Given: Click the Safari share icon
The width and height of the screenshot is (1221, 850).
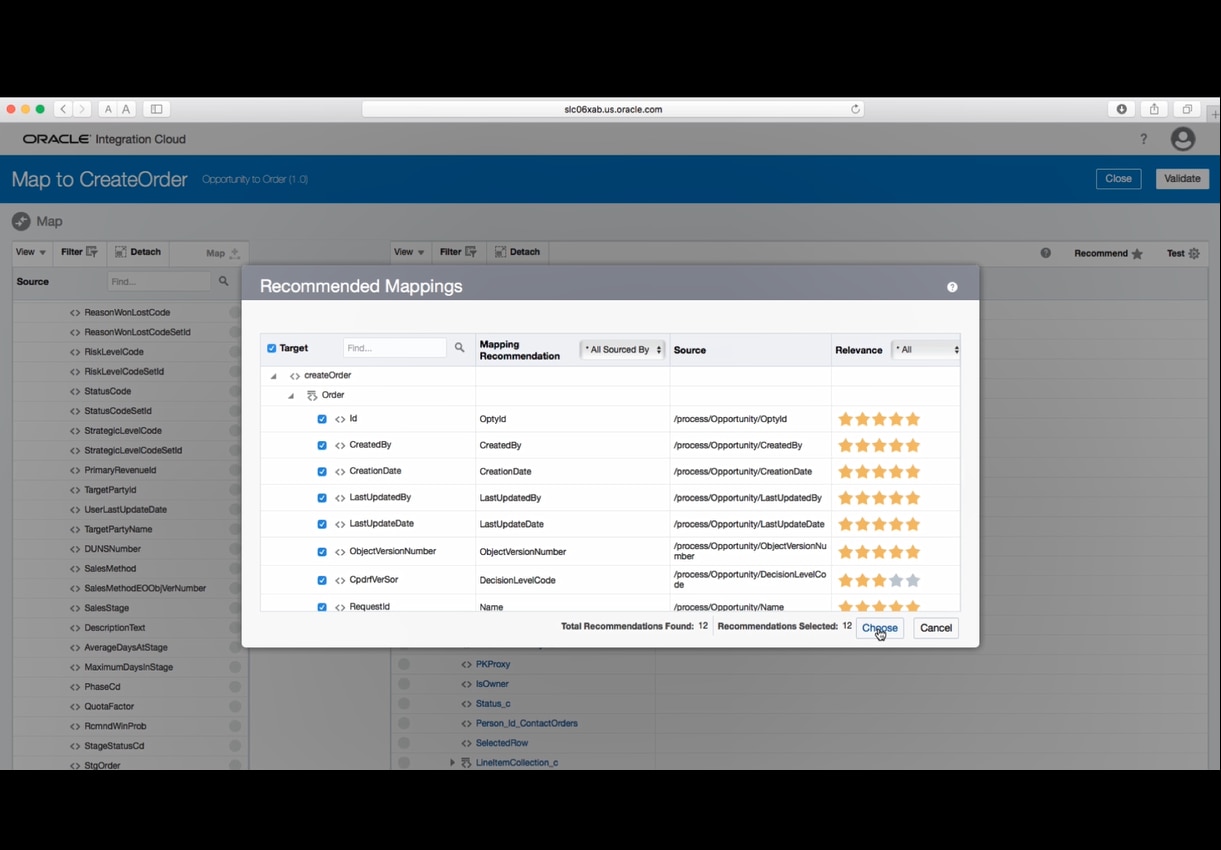Looking at the screenshot, I should [x=1154, y=109].
